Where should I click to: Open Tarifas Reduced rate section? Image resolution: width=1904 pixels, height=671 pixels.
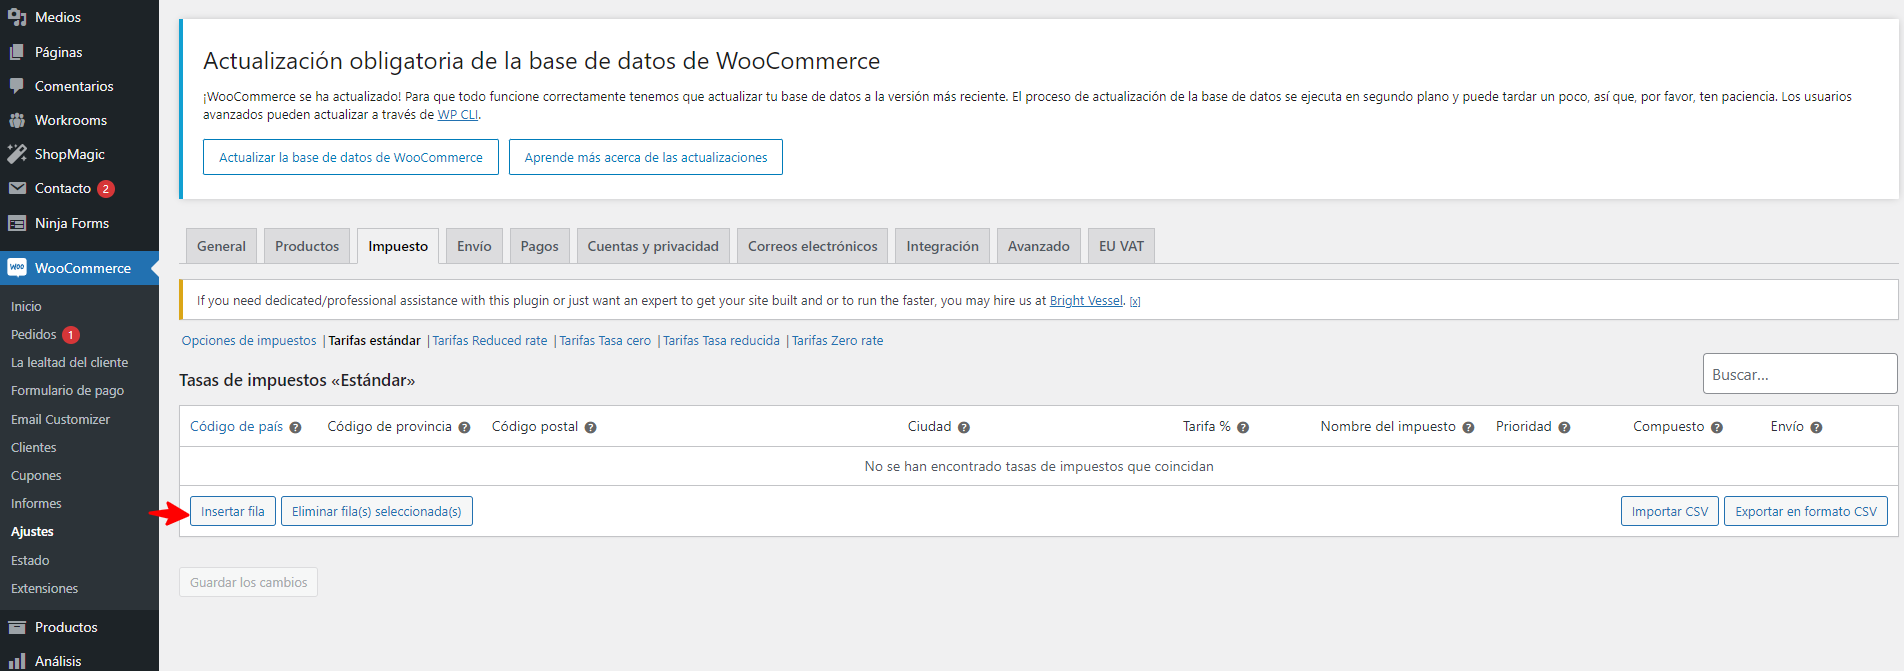coord(490,341)
